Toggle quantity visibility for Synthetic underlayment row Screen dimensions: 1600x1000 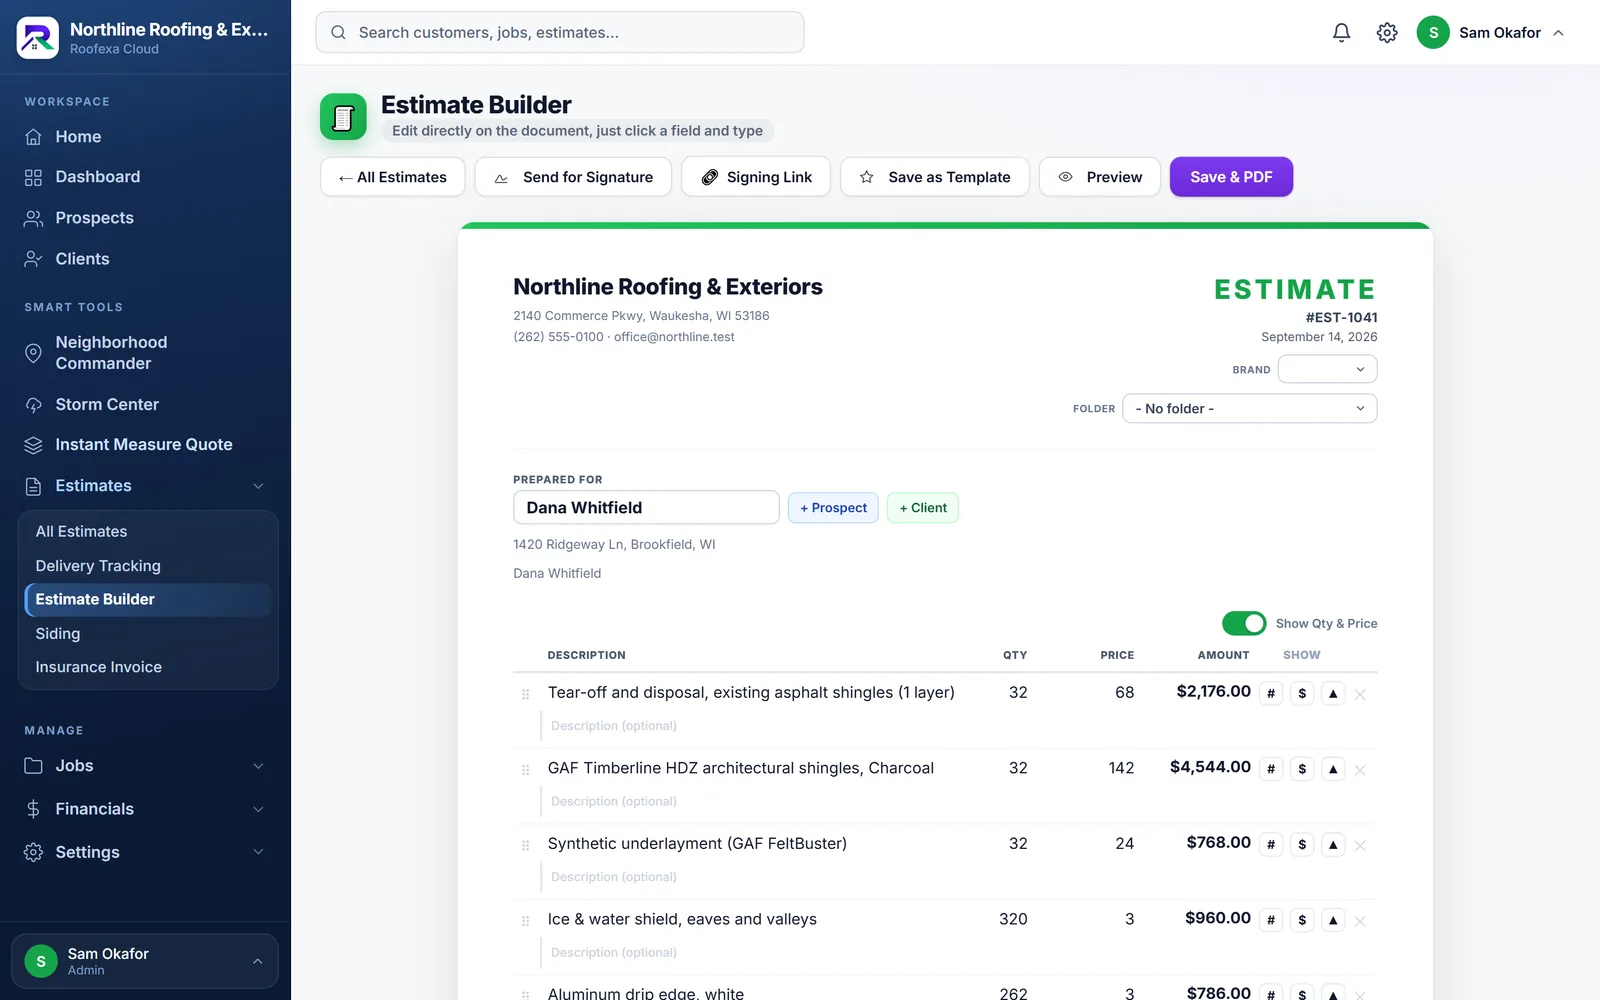click(1270, 845)
